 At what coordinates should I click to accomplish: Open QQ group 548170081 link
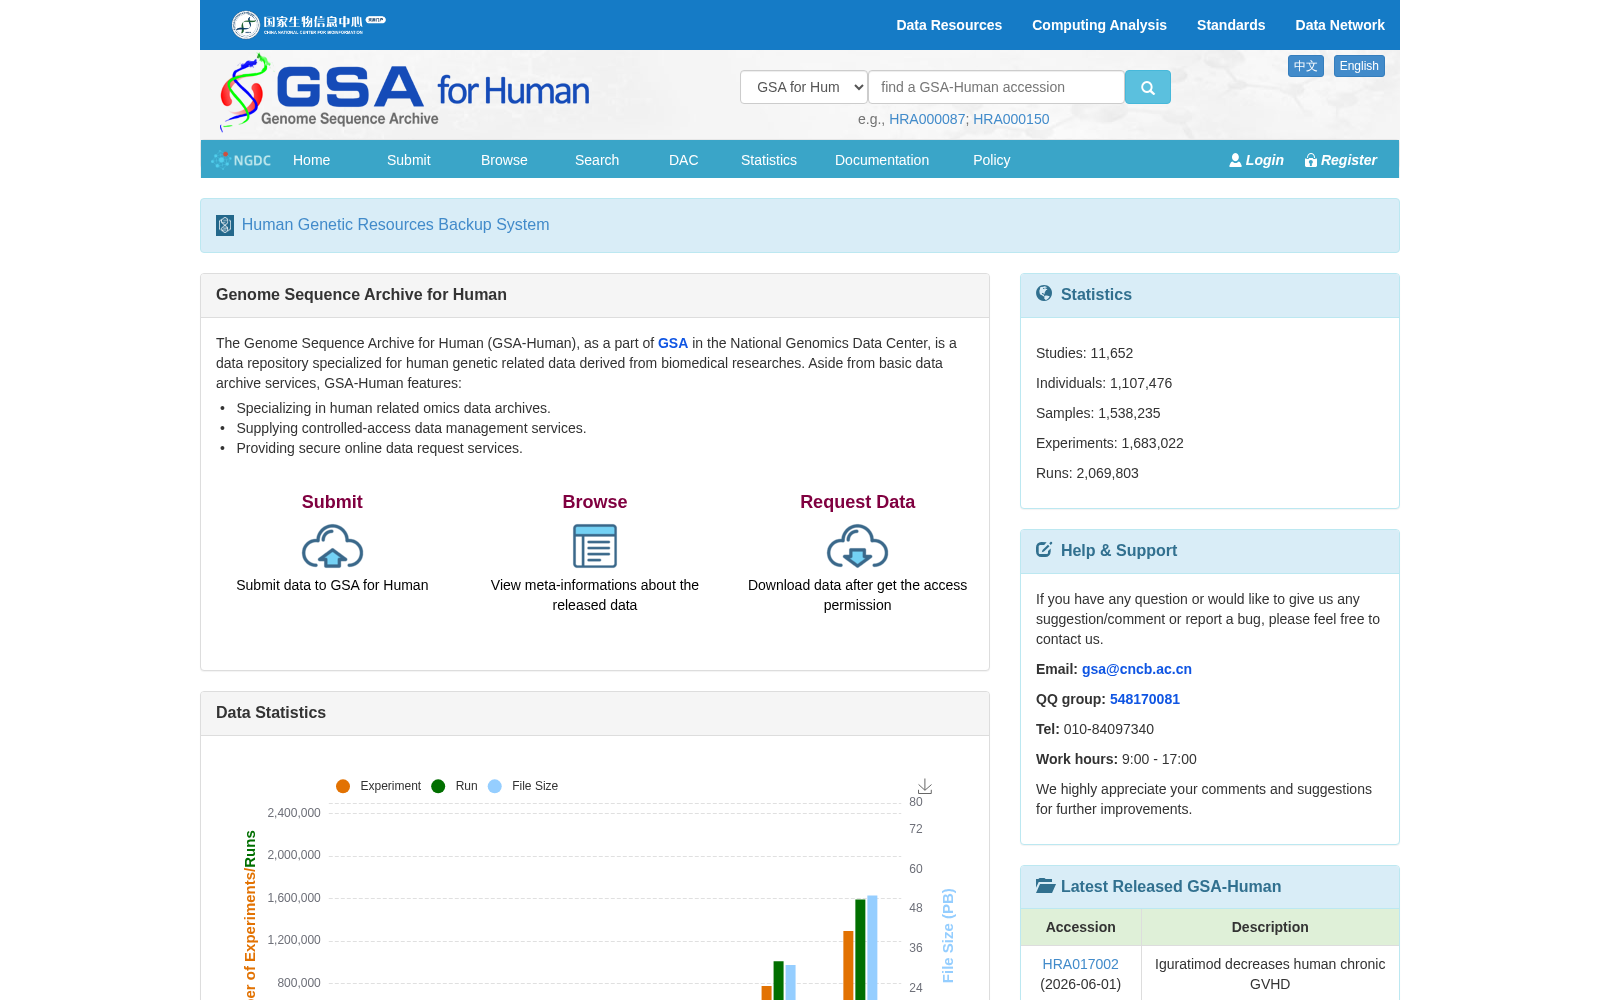tap(1145, 699)
